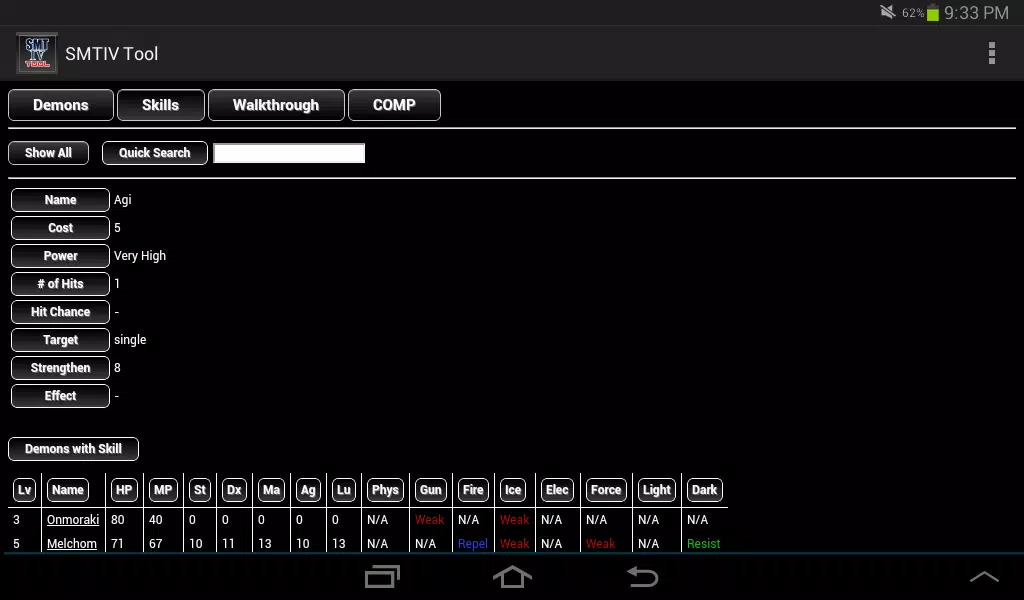The width and height of the screenshot is (1024, 600).
Task: Go to Android home screen
Action: 513,577
